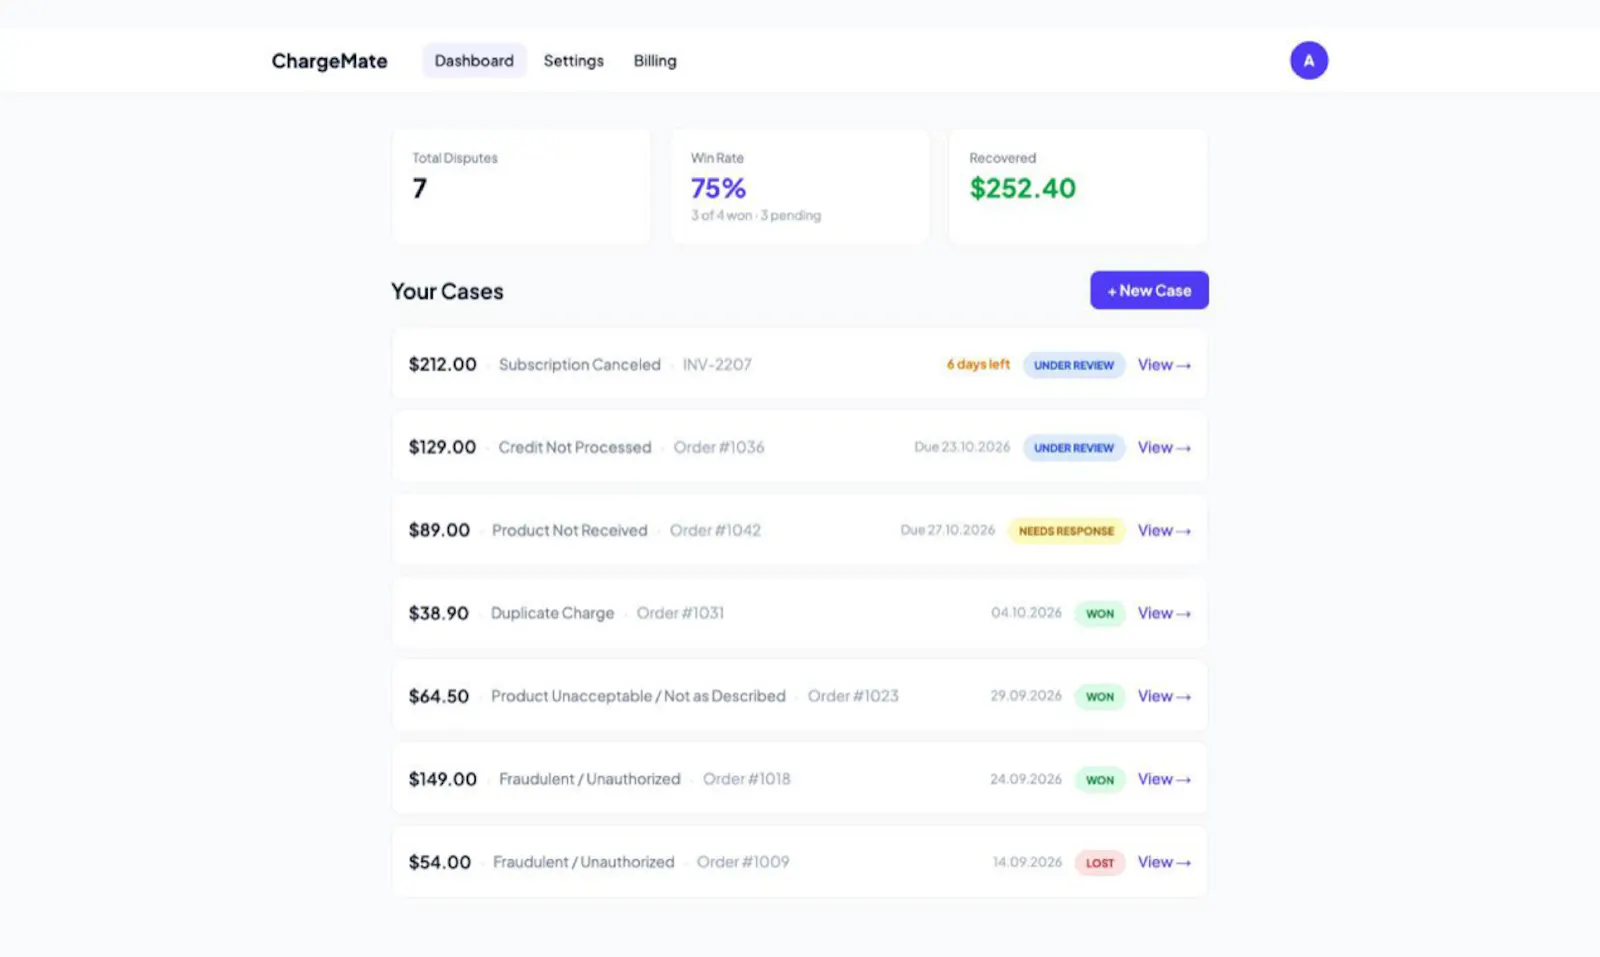
Task: View the $129.00 Credit Not Processed case
Action: click(1164, 448)
